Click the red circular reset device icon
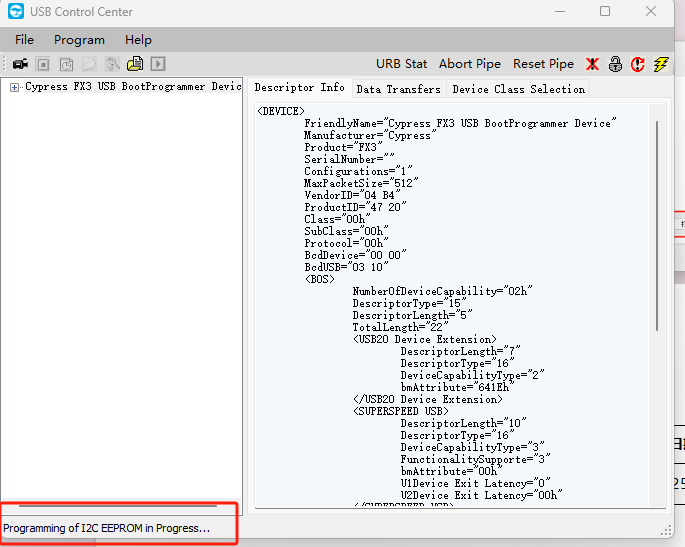The width and height of the screenshot is (685, 547). point(638,64)
